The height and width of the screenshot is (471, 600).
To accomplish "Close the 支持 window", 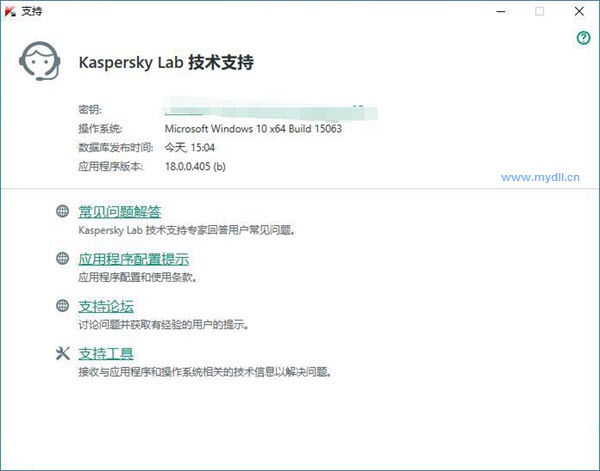I will pos(579,11).
